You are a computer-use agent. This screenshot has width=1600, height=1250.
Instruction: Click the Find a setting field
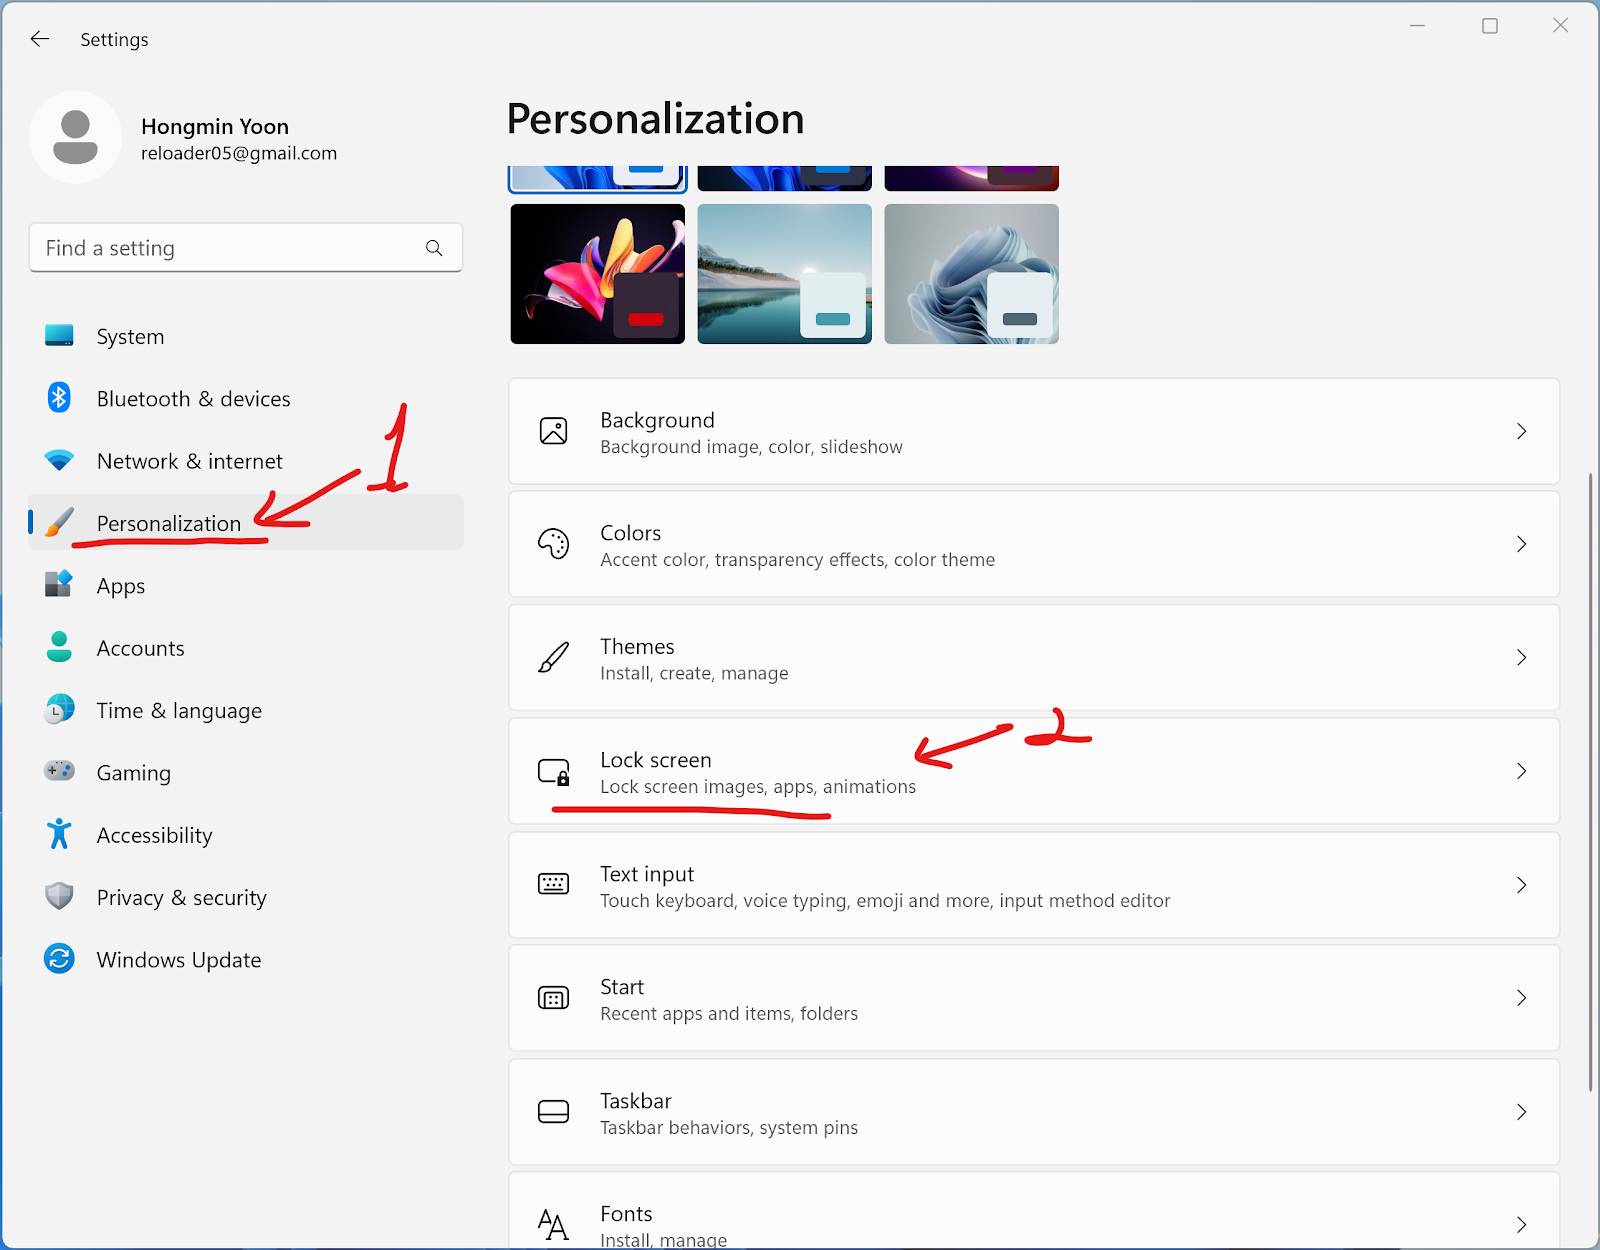[246, 248]
